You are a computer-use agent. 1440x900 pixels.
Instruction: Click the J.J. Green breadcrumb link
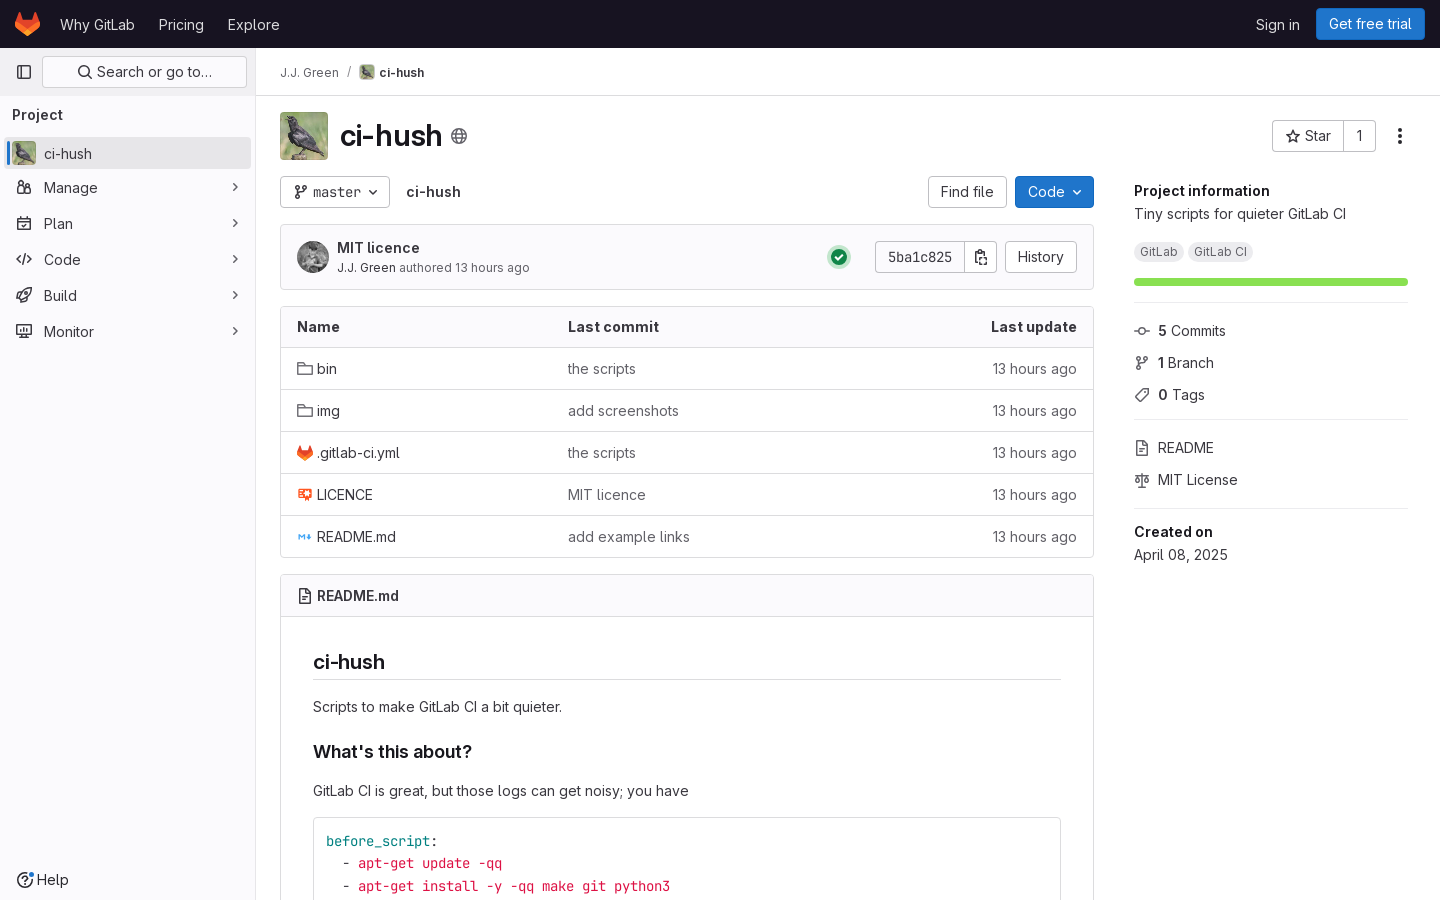(309, 72)
